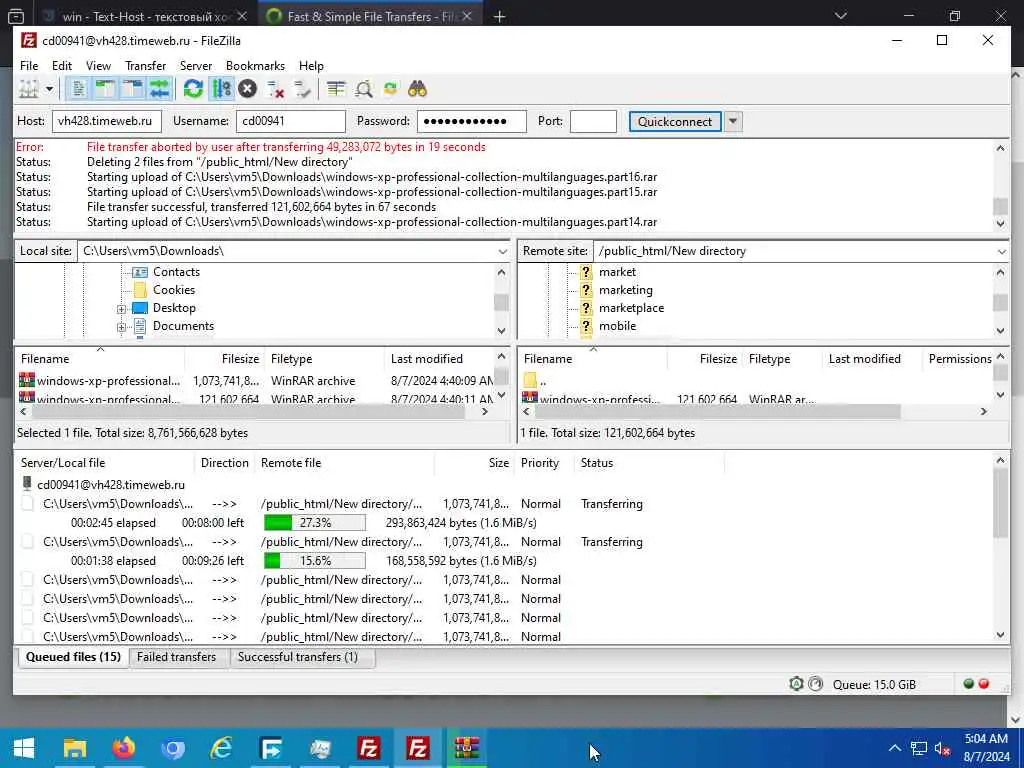Open the Remote site path dropdown

pos(1001,251)
